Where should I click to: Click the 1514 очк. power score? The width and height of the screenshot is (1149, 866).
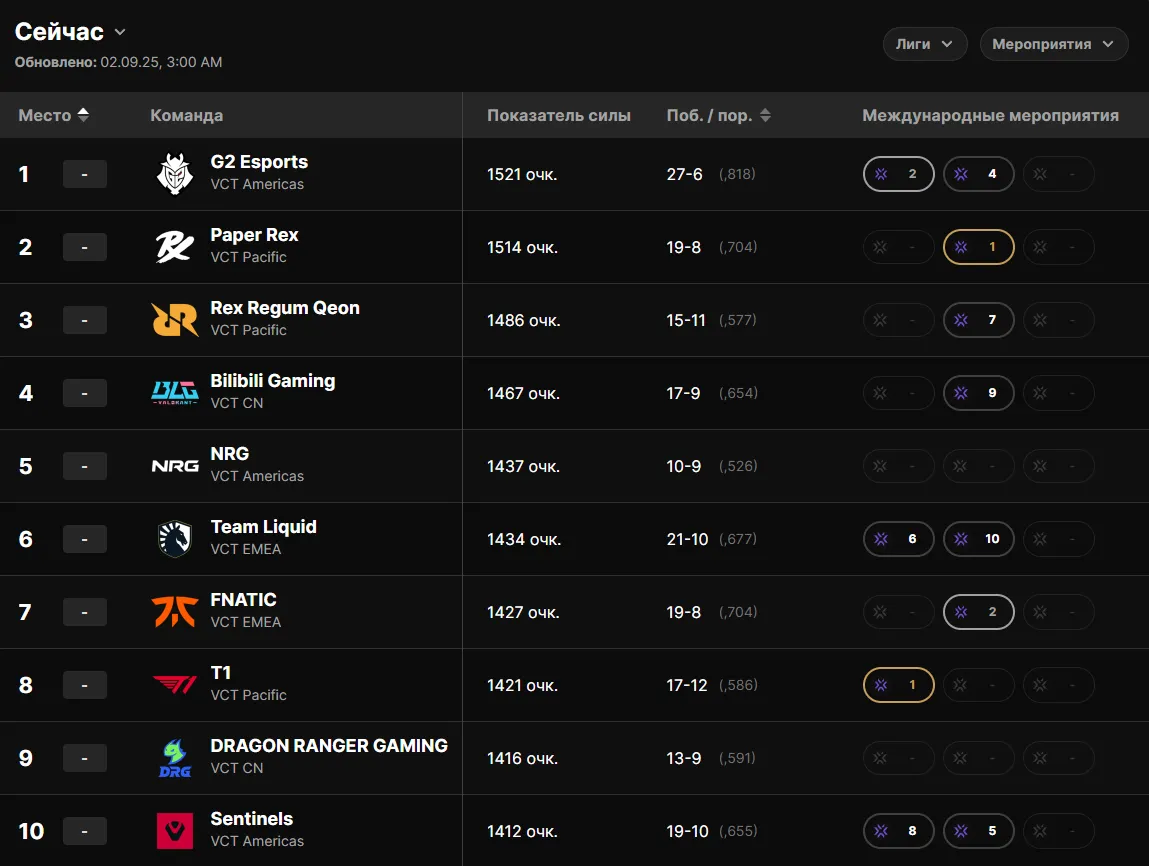coord(522,248)
